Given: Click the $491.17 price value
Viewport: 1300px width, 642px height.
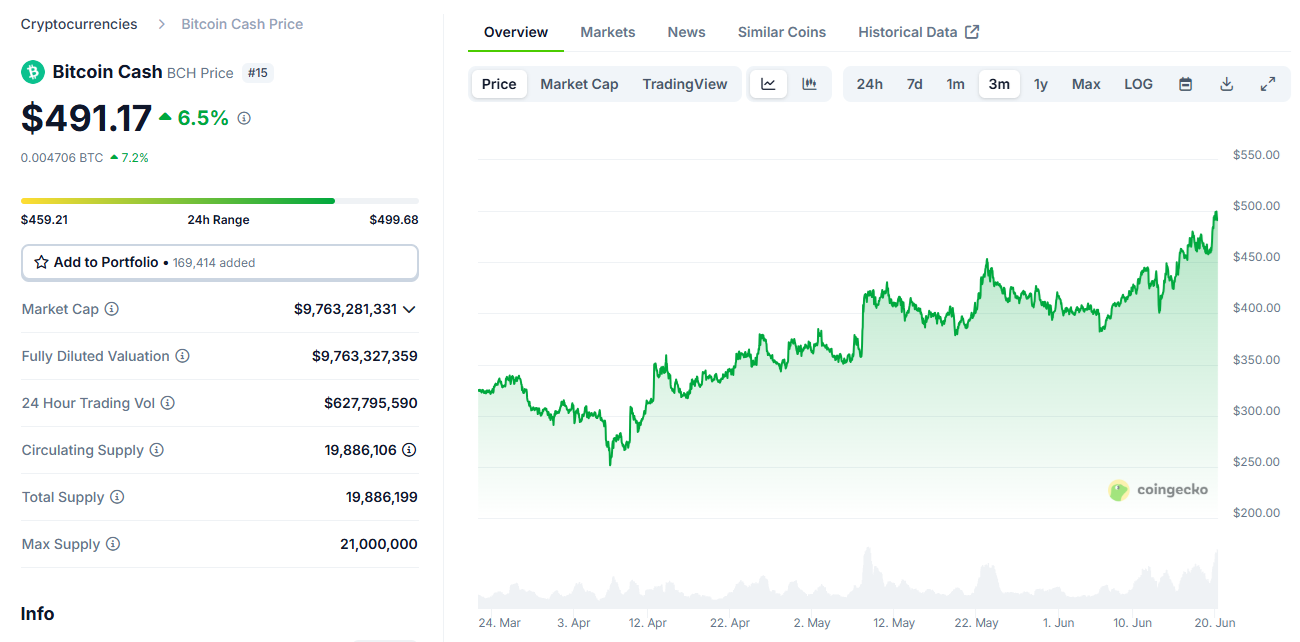Looking at the screenshot, I should pos(87,118).
